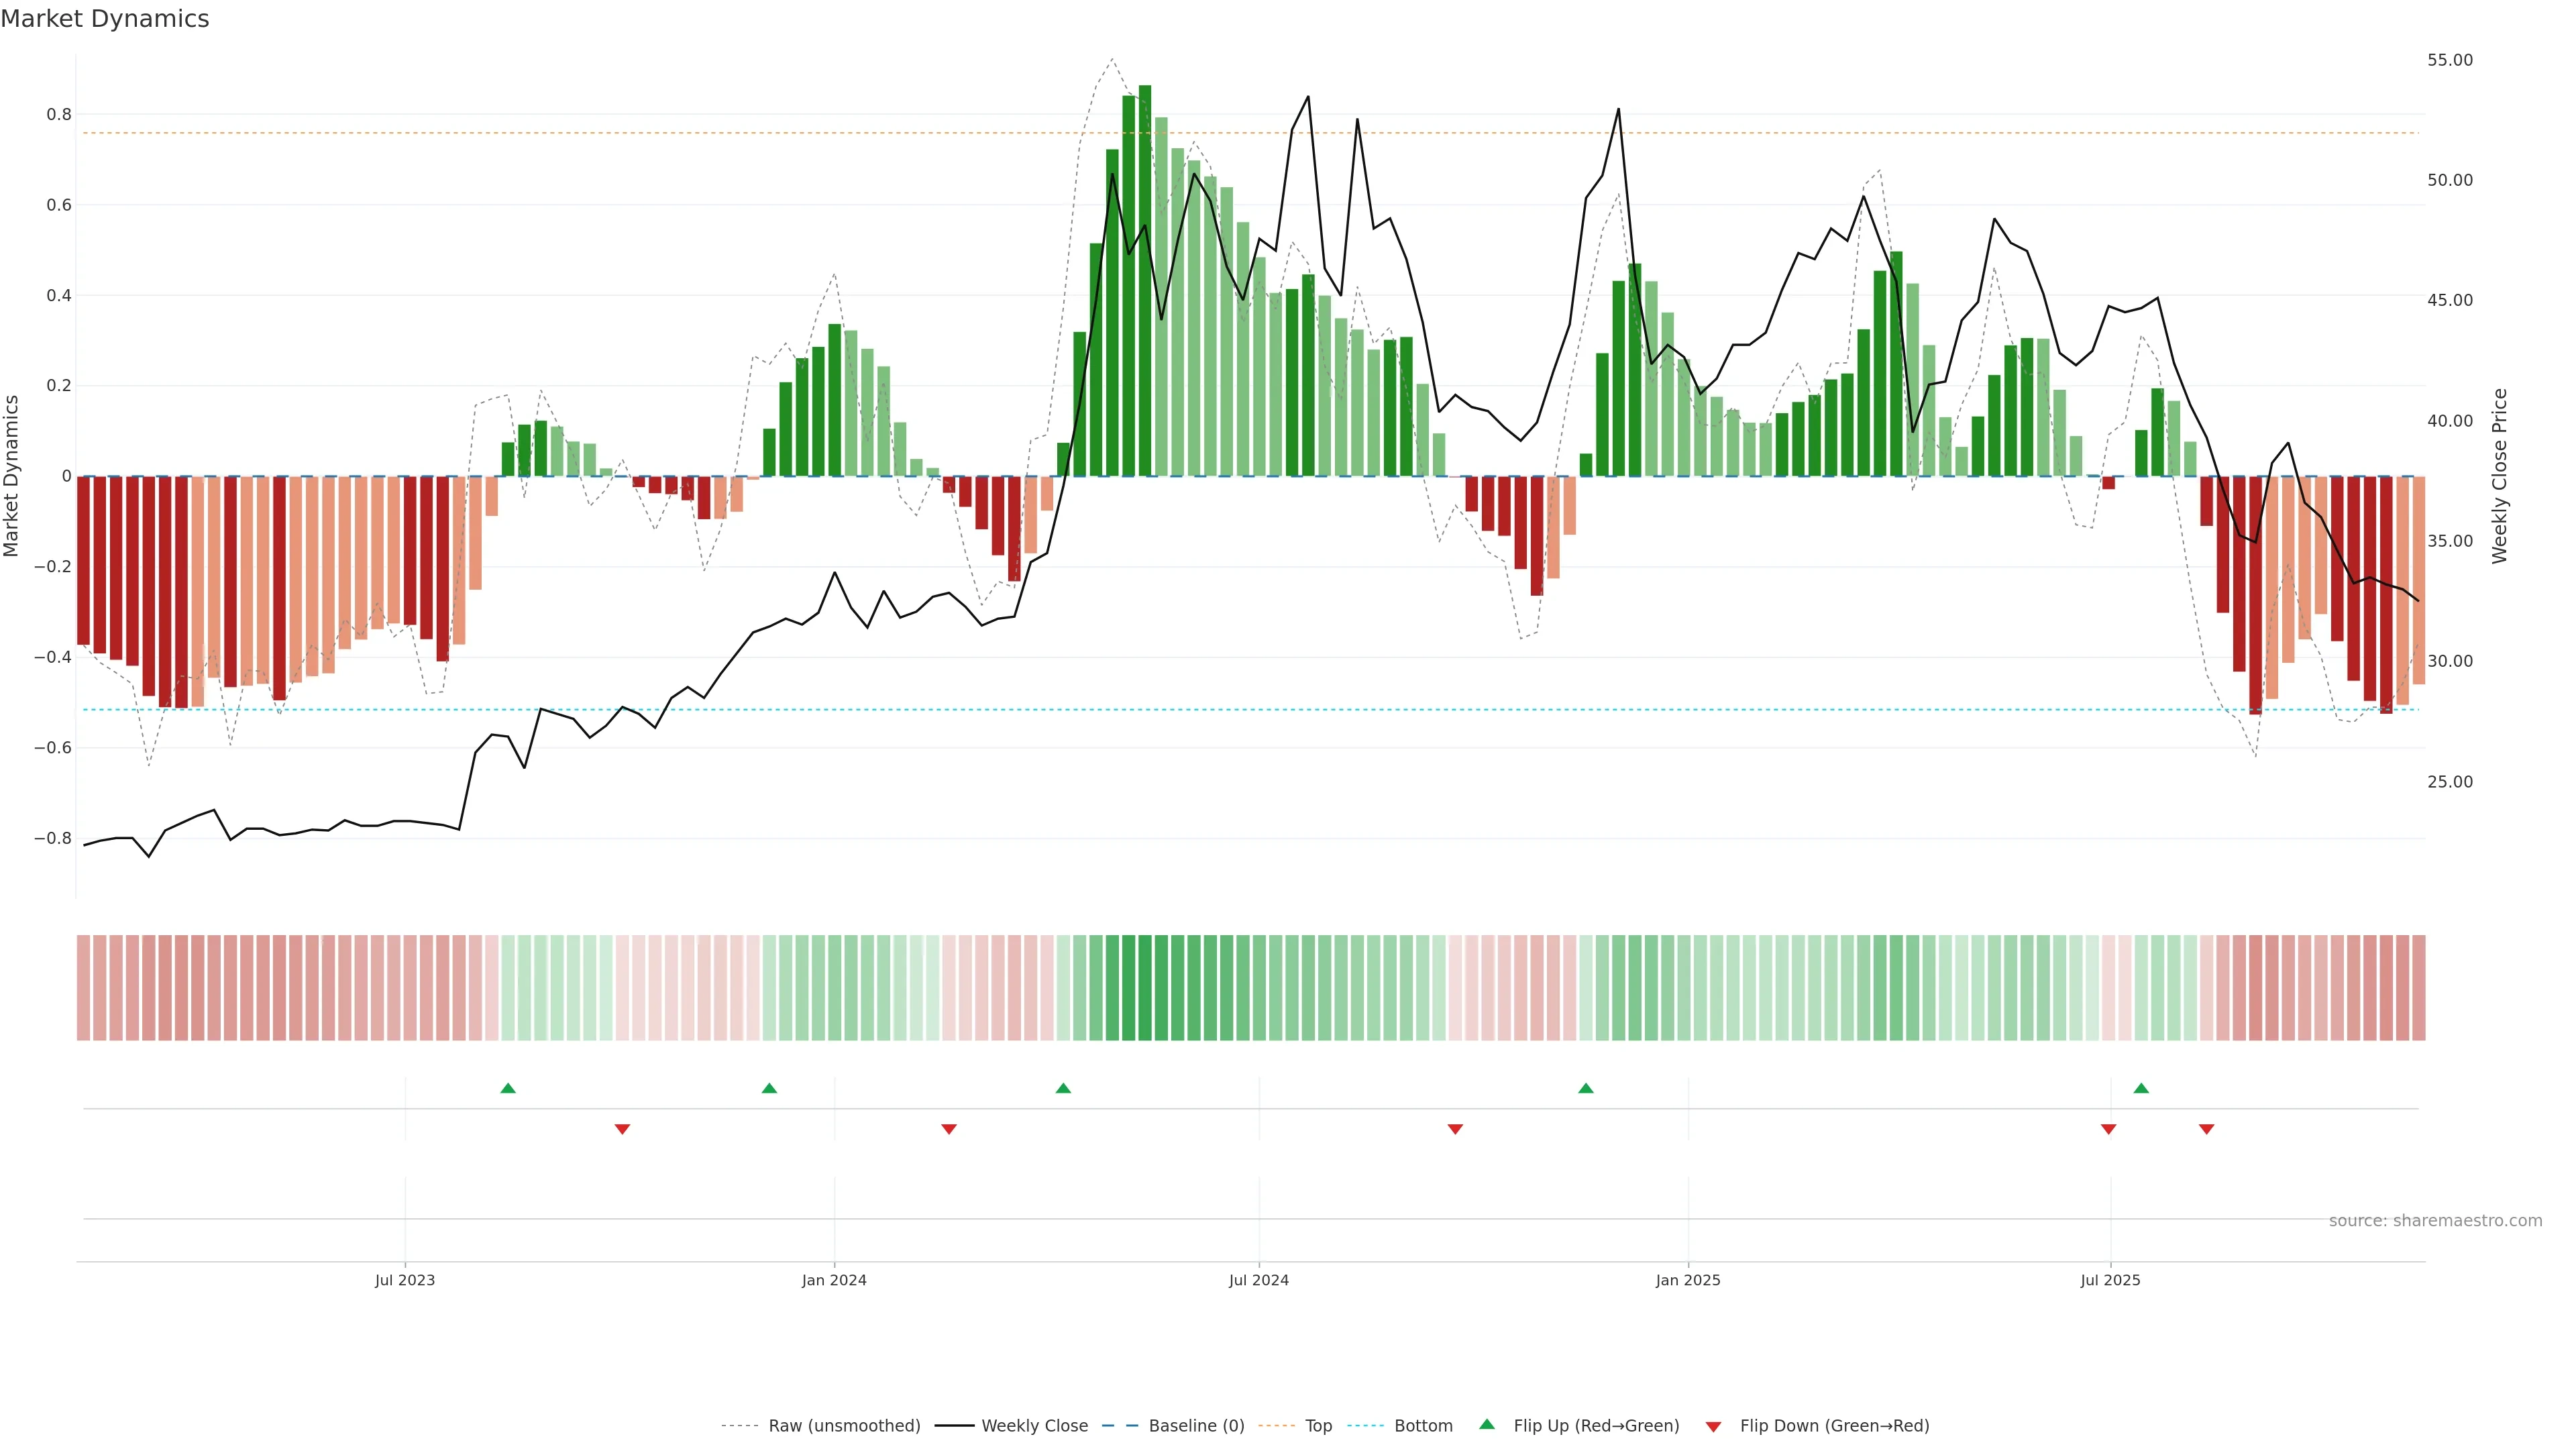Screen dimensions: 2576x1449
Task: Click the last red flip-down triangle marker
Action: 2207,1129
